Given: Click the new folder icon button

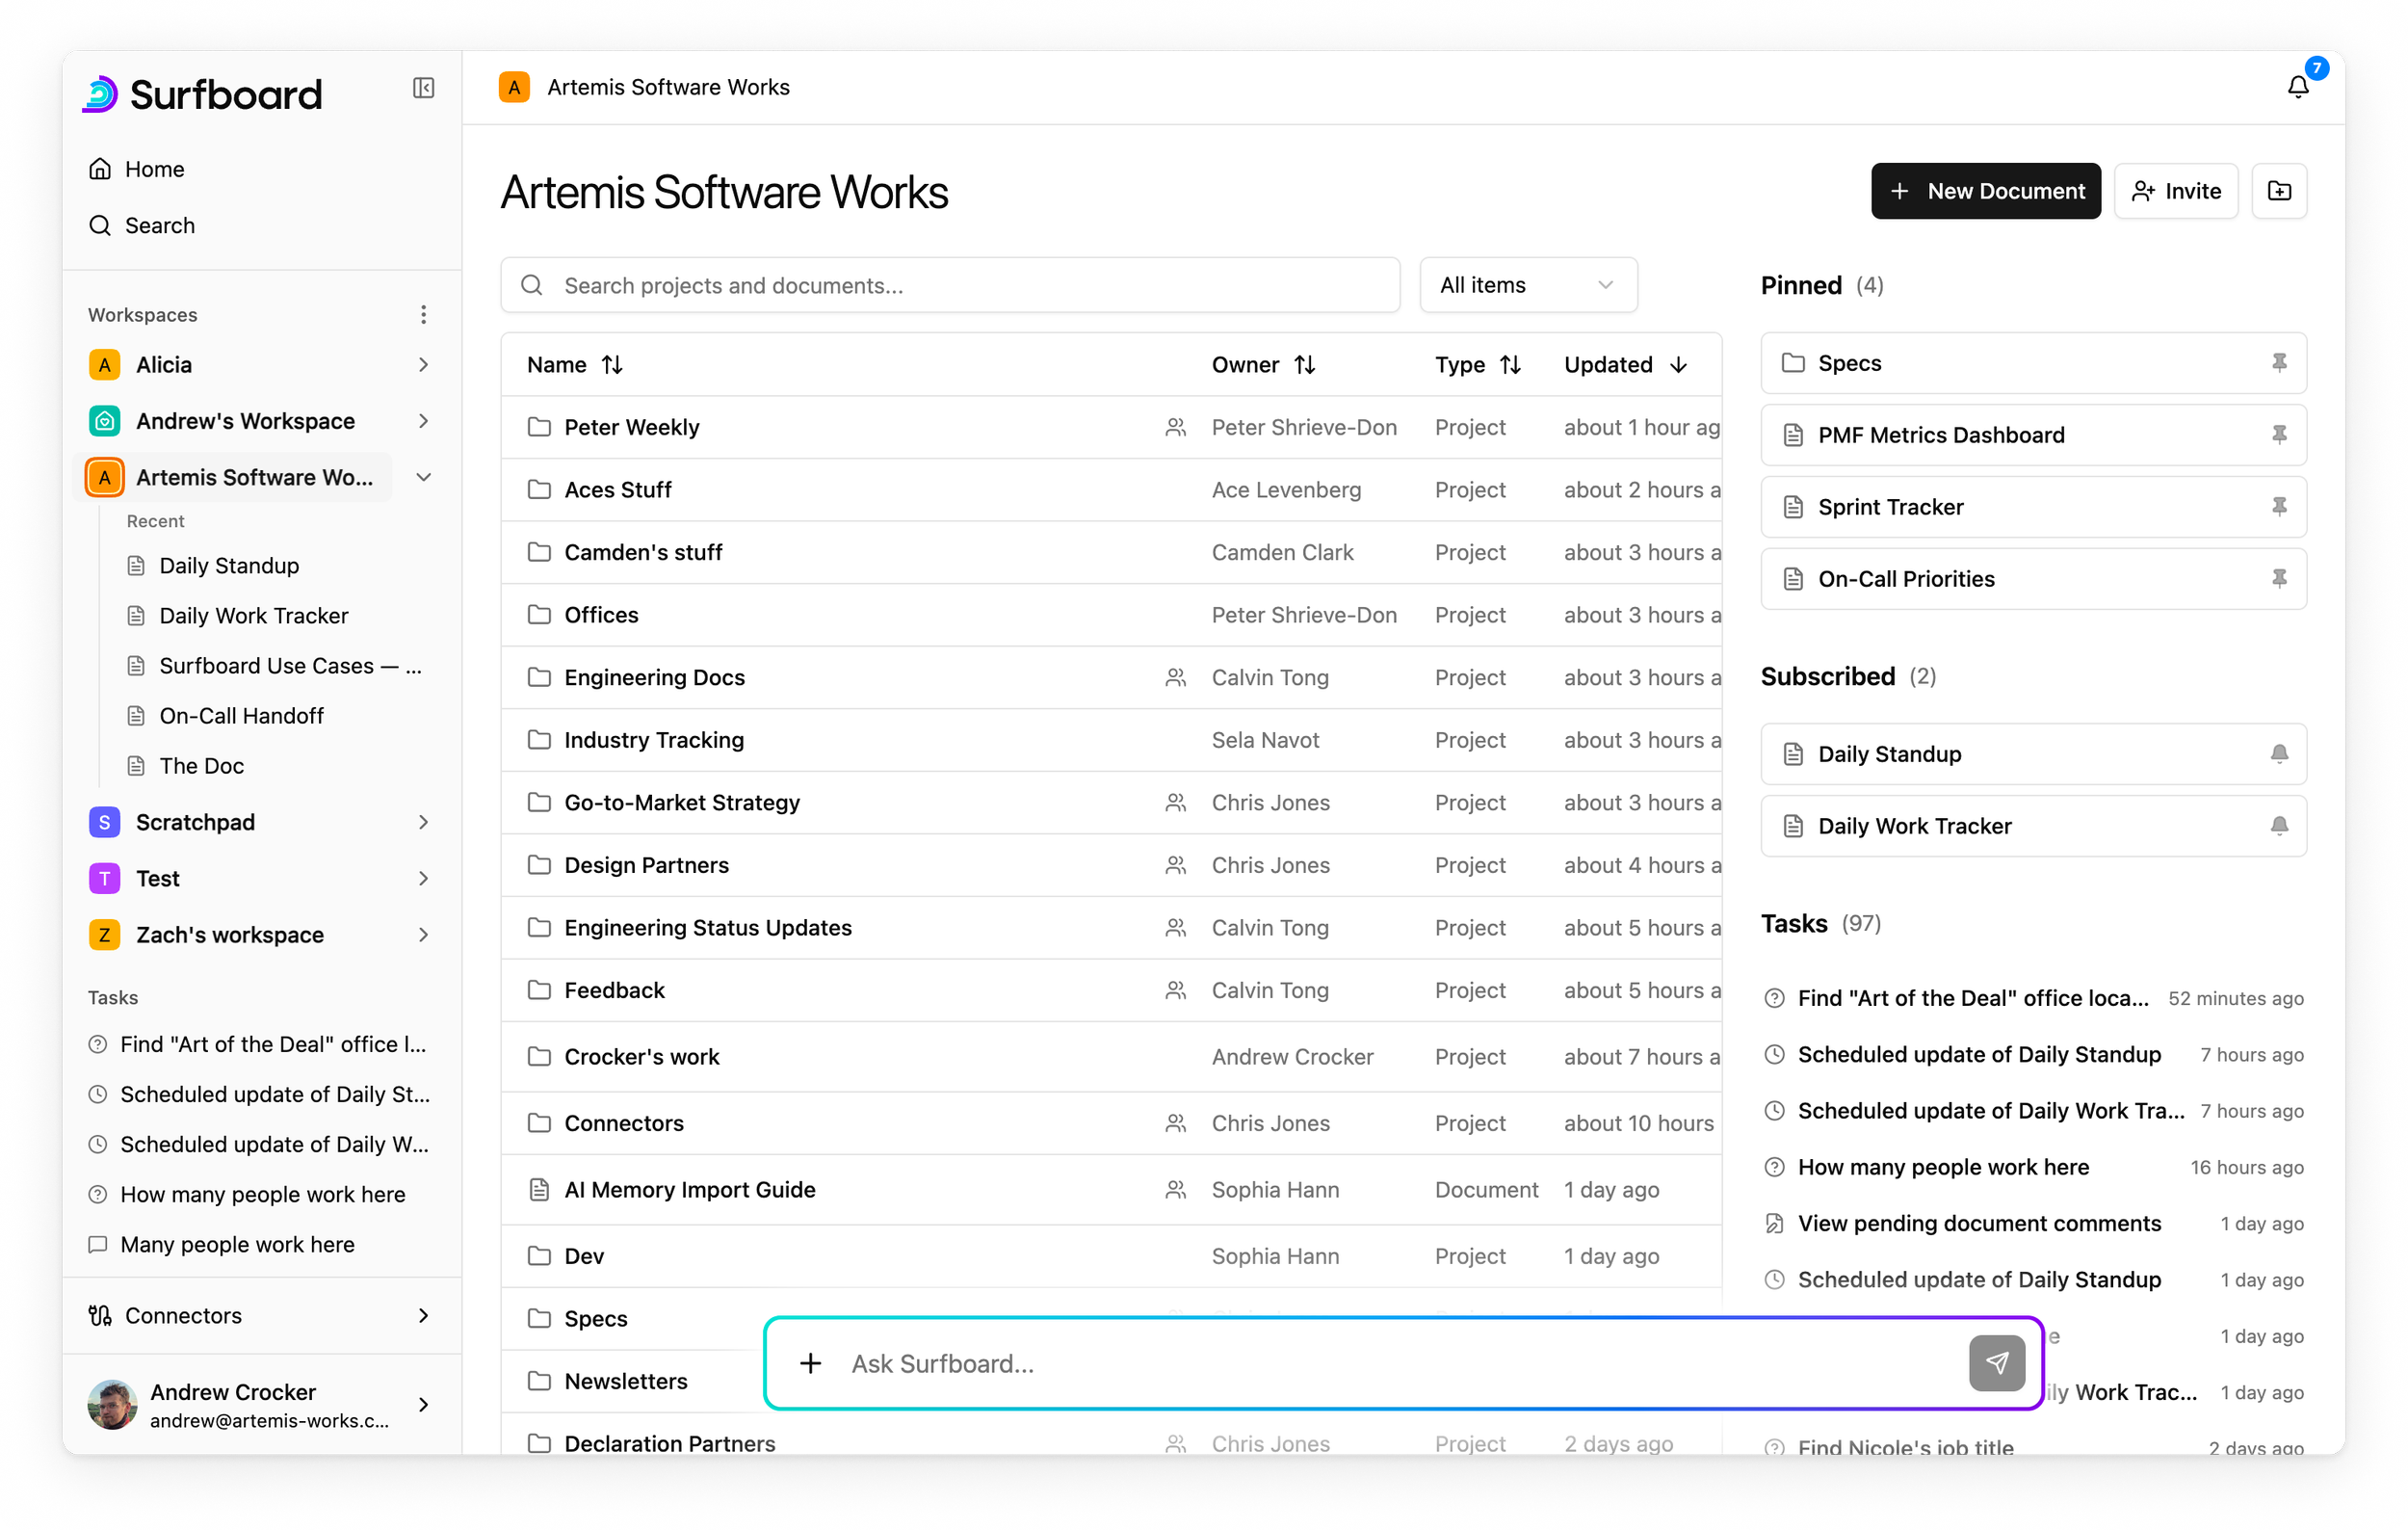Looking at the screenshot, I should pos(2279,191).
